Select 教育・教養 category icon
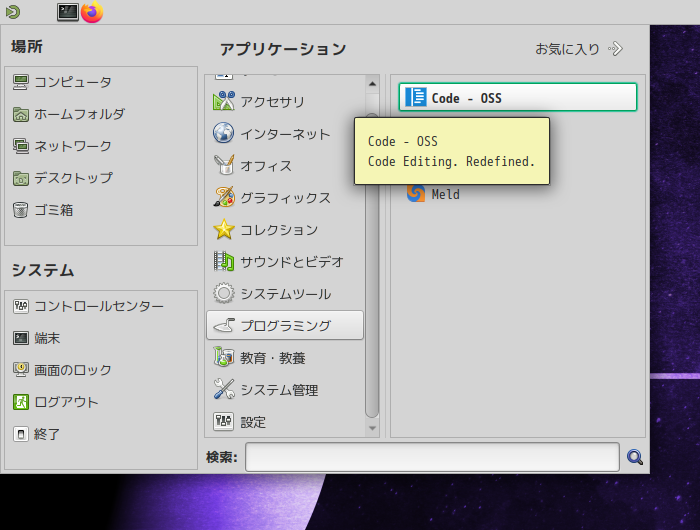The width and height of the screenshot is (700, 530). point(224,357)
